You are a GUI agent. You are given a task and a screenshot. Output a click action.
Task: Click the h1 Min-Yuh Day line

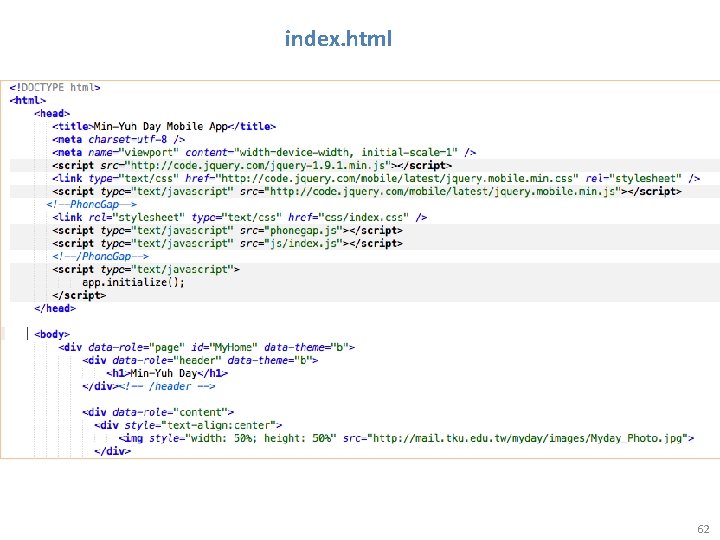pyautogui.click(x=167, y=373)
